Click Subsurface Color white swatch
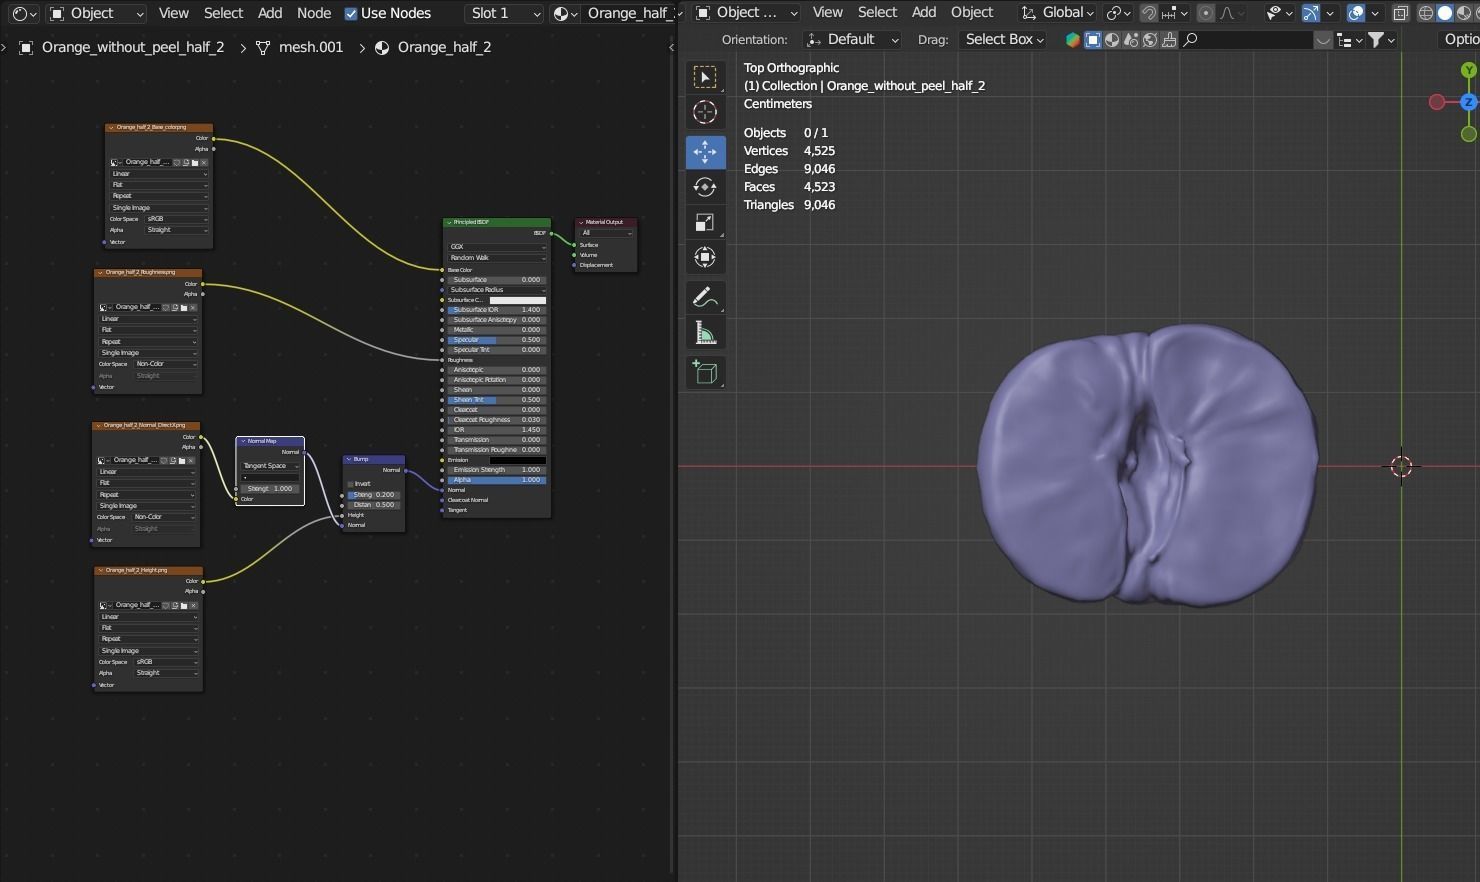Image resolution: width=1480 pixels, height=882 pixels. [x=518, y=300]
